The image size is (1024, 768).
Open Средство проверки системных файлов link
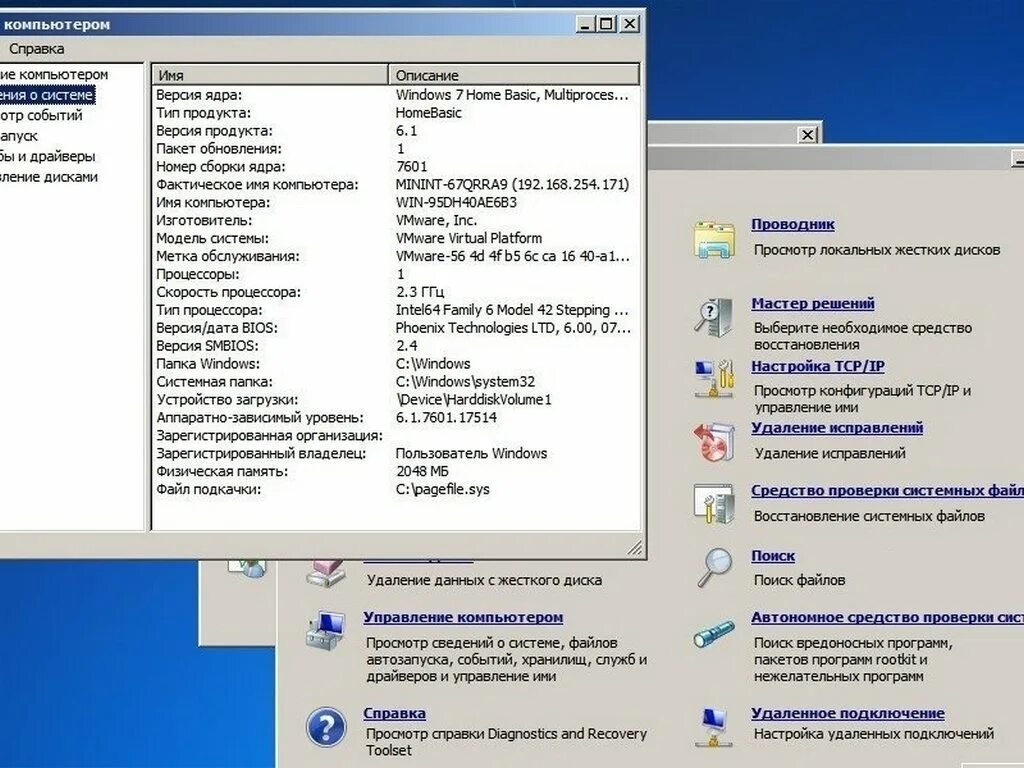pyautogui.click(x=888, y=490)
